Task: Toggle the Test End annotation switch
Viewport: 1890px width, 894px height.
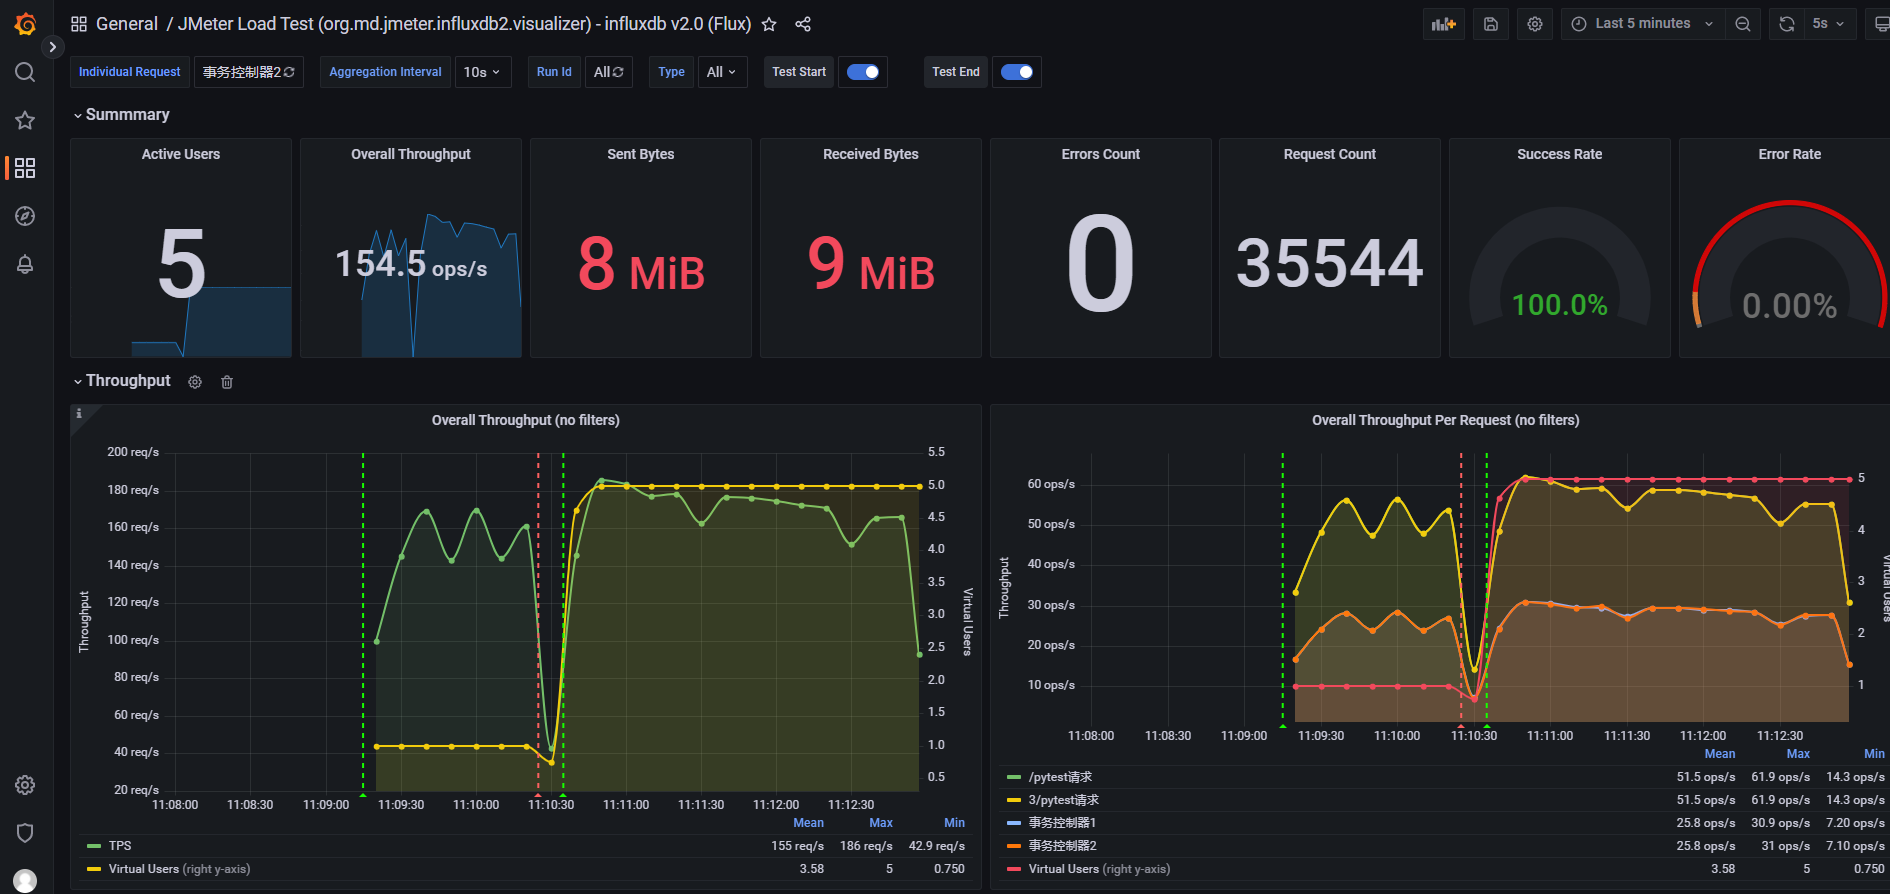Action: (1017, 72)
